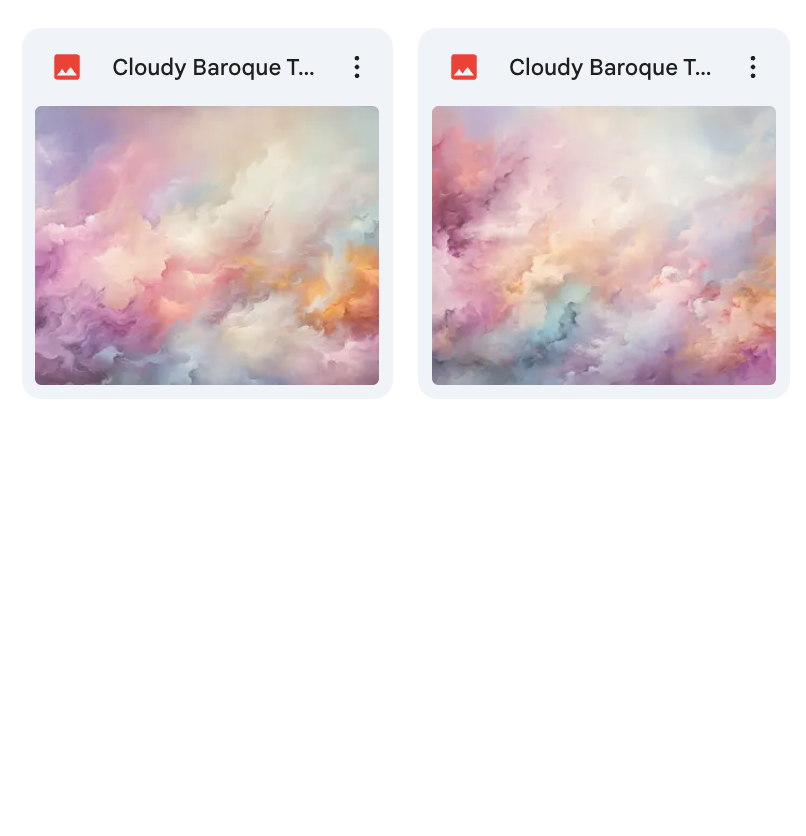The height and width of the screenshot is (836, 806).
Task: Click the left file card header area
Action: 207,67
